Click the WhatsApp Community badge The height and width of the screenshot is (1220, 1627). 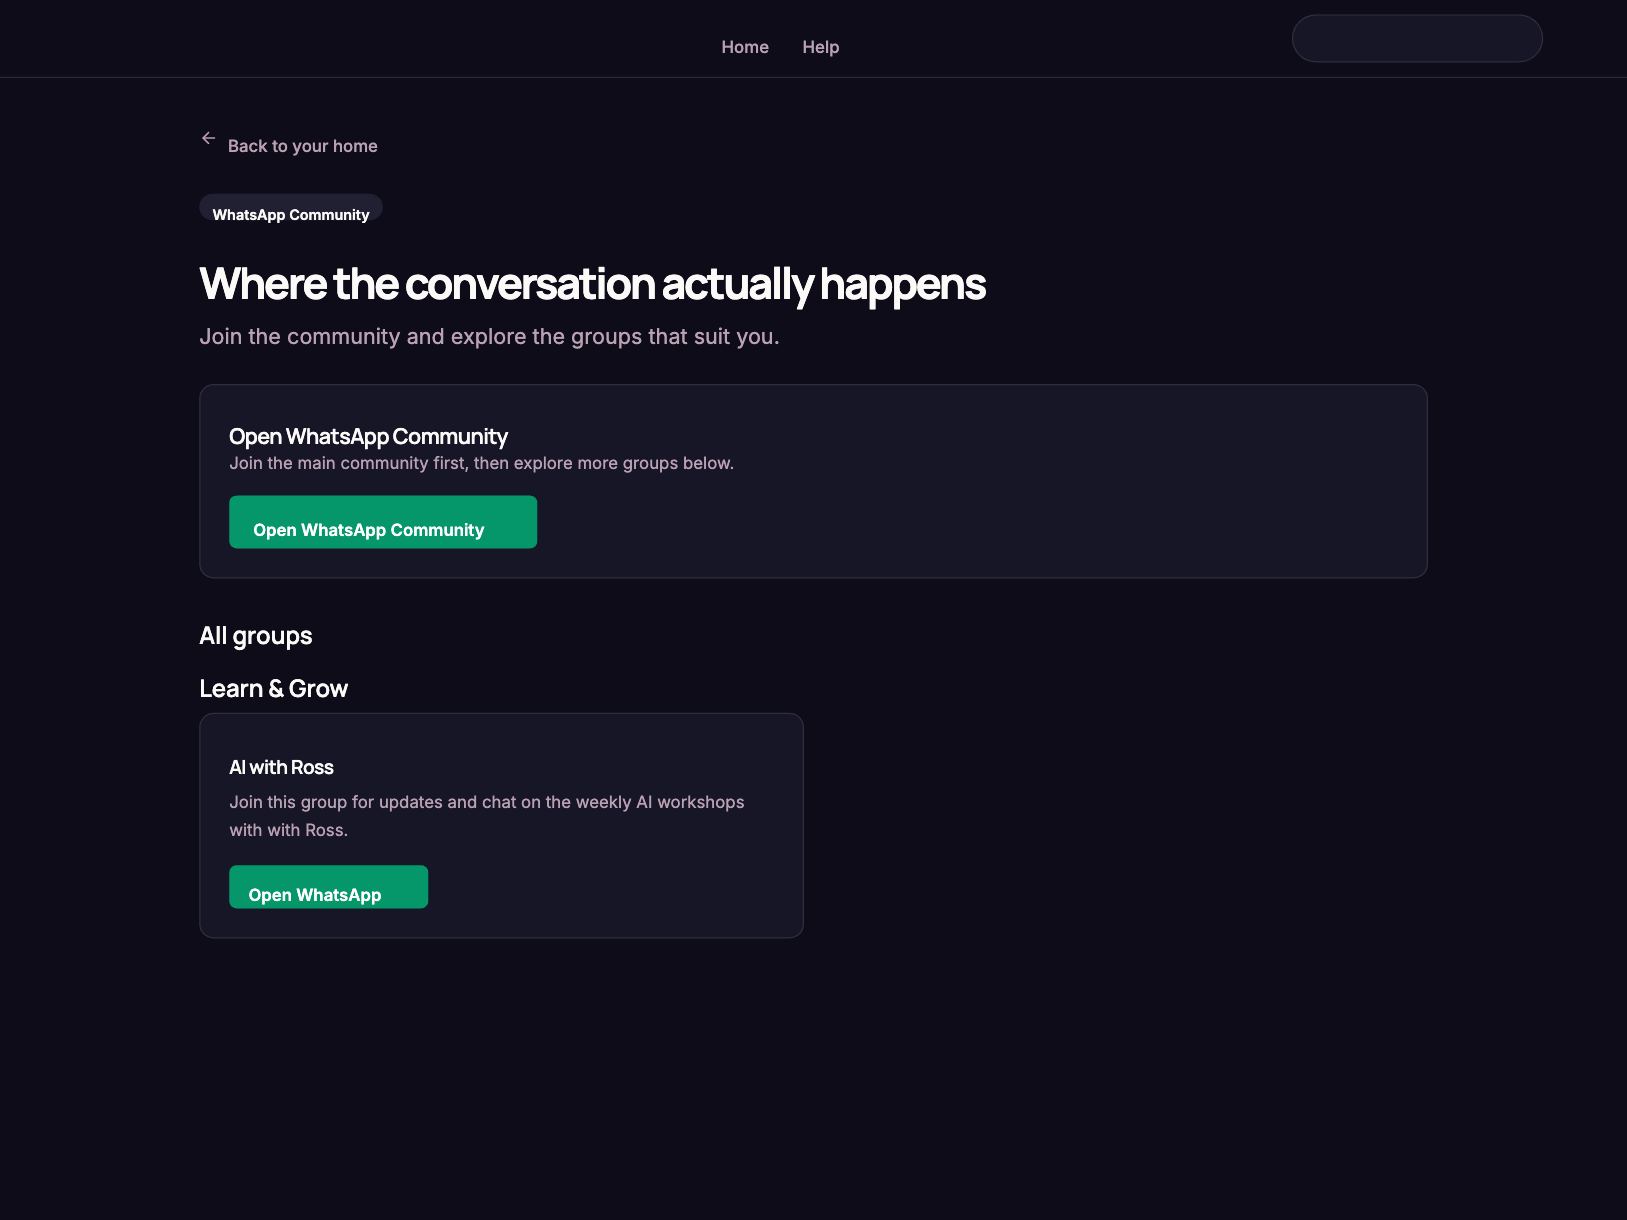(291, 208)
